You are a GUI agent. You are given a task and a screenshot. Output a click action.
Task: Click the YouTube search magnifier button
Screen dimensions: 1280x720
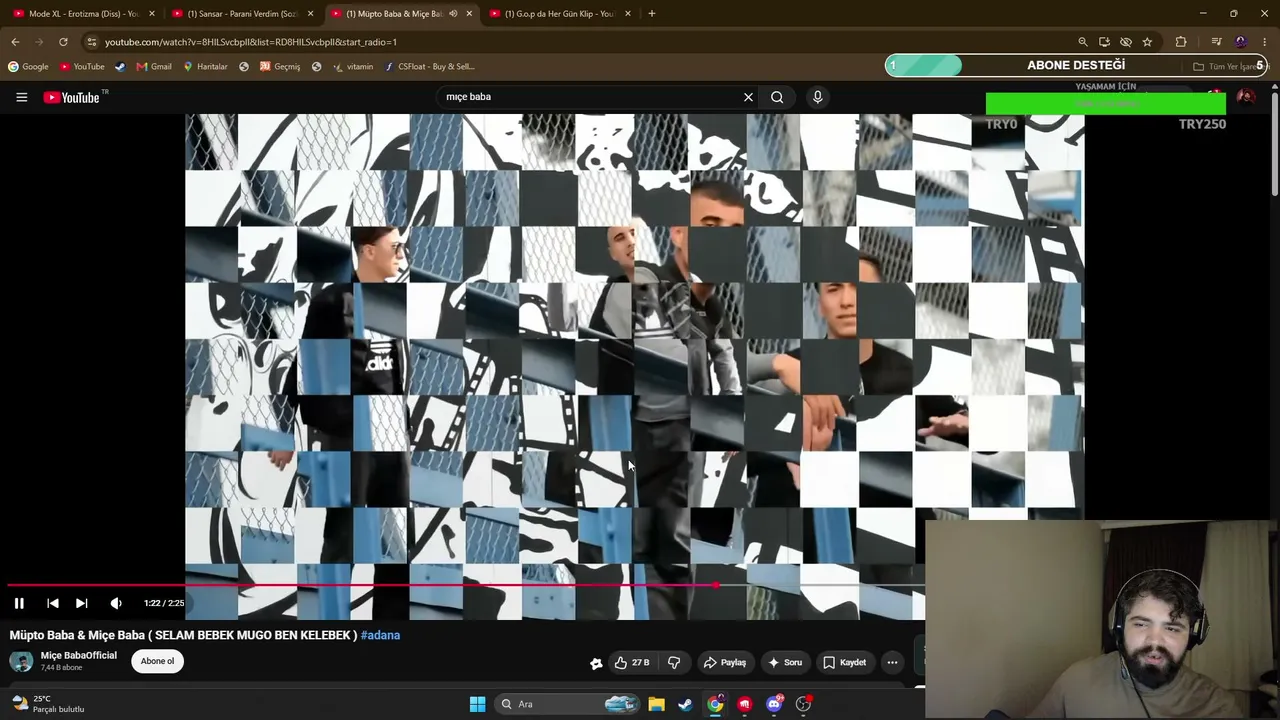pyautogui.click(x=777, y=97)
